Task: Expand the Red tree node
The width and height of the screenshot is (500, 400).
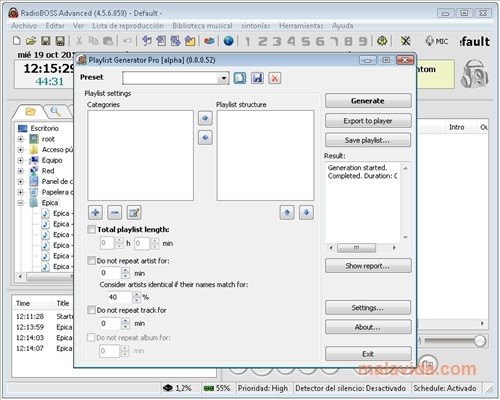Action: click(20, 171)
